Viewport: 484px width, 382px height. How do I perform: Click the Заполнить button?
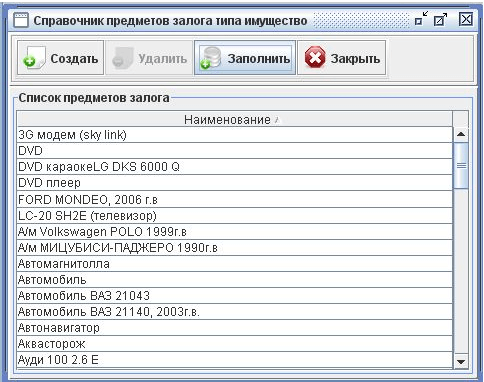245,58
